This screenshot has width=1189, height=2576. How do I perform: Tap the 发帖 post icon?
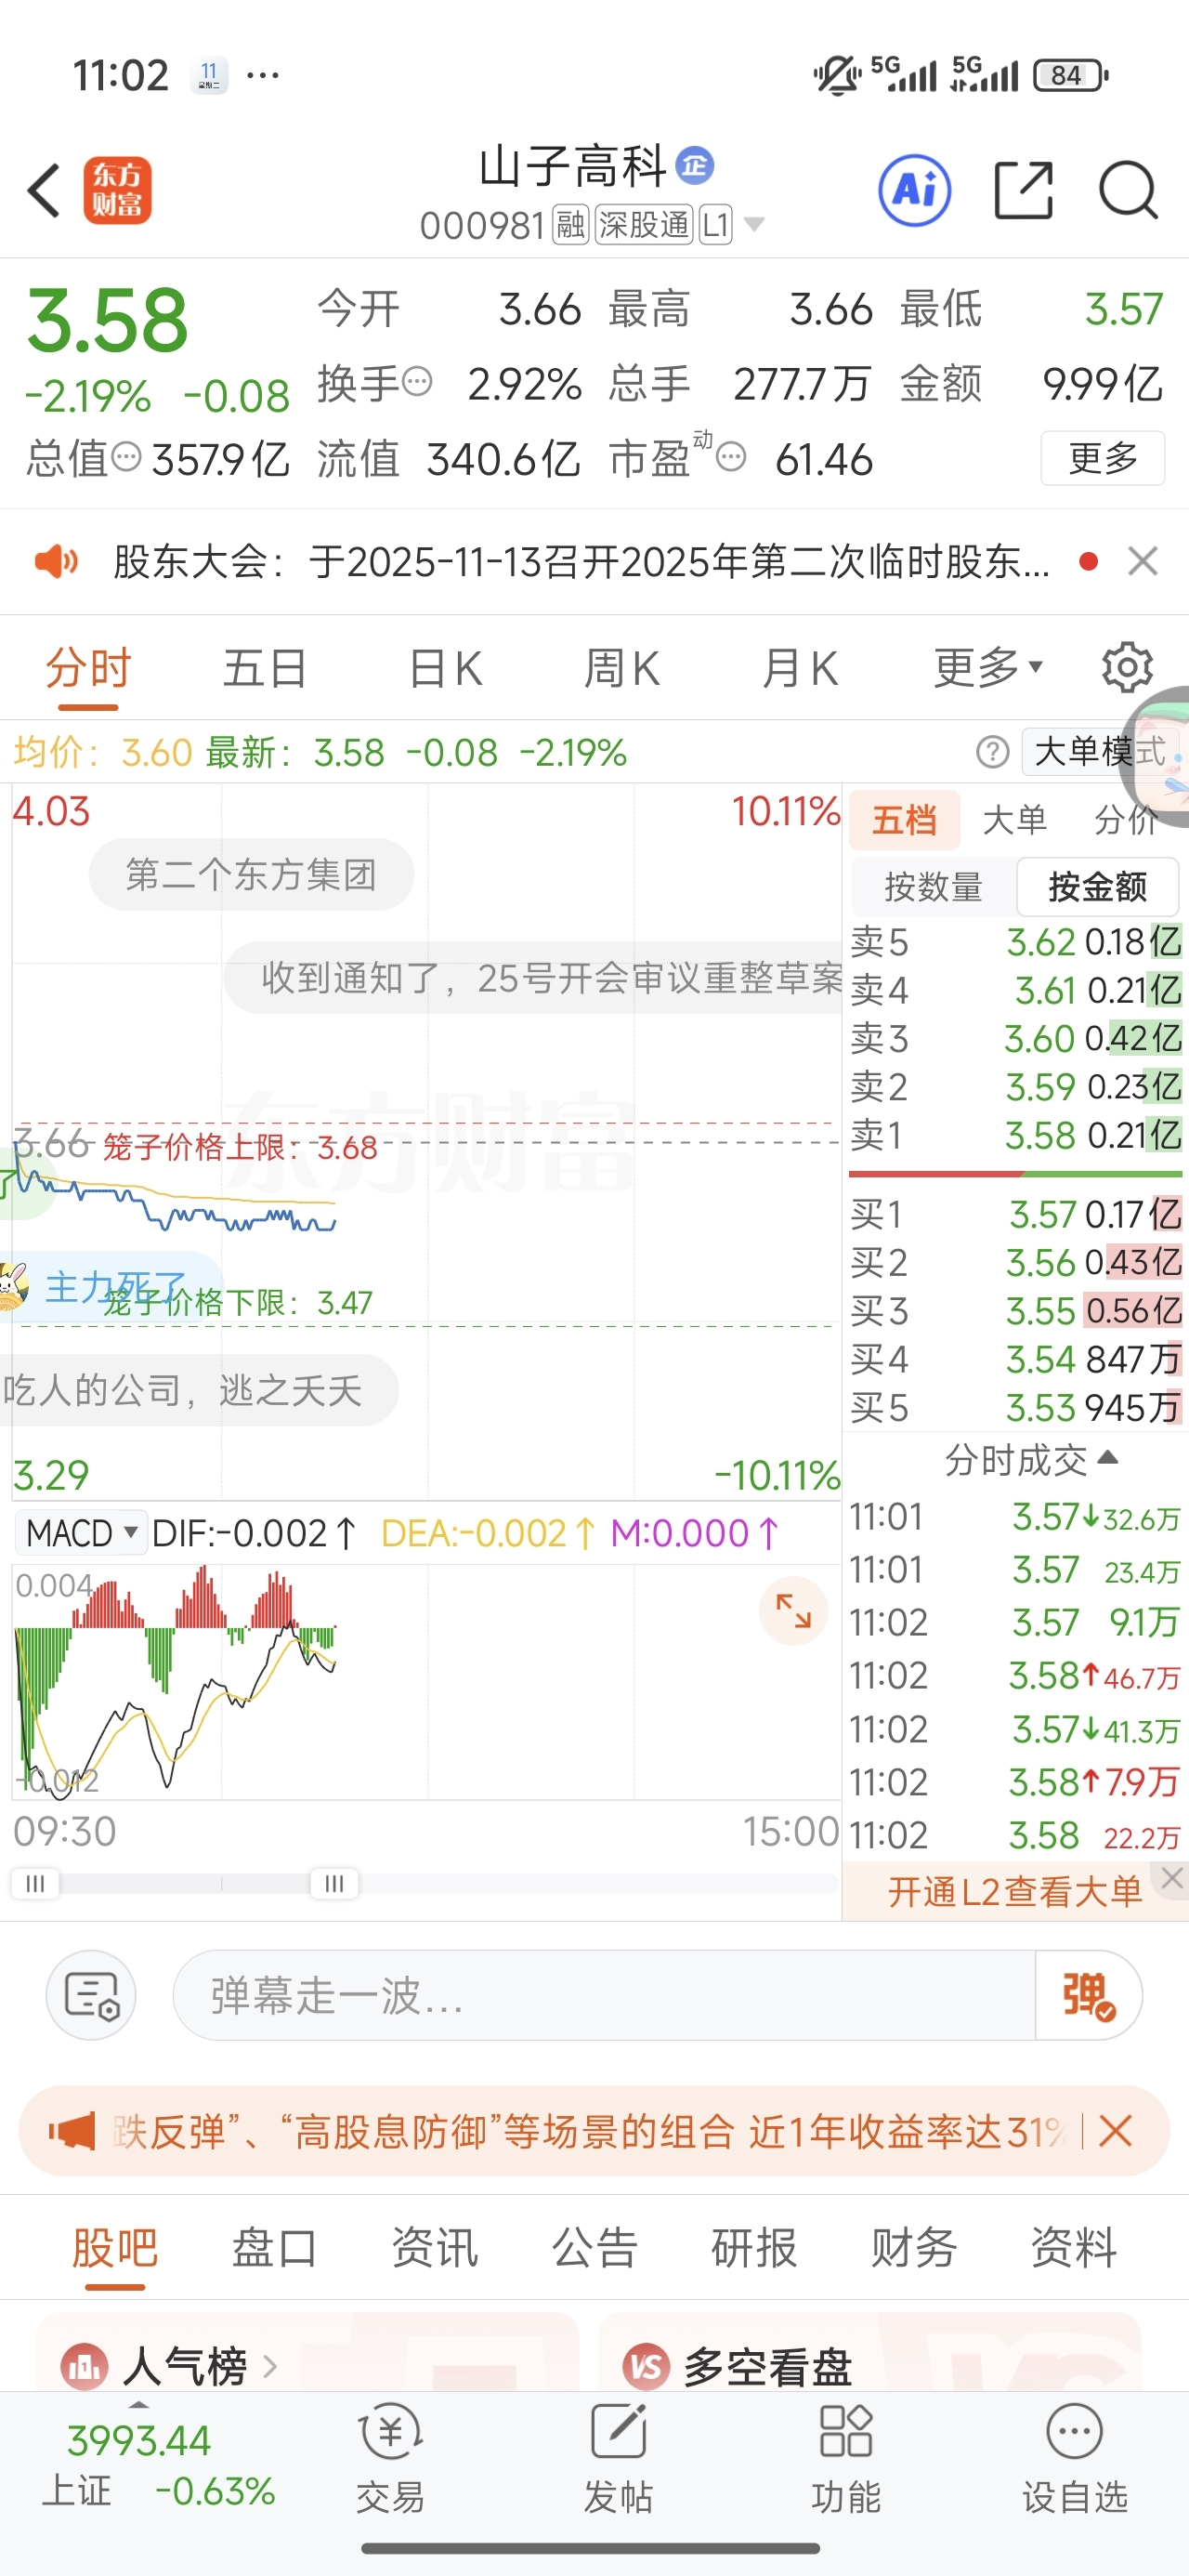point(618,2458)
